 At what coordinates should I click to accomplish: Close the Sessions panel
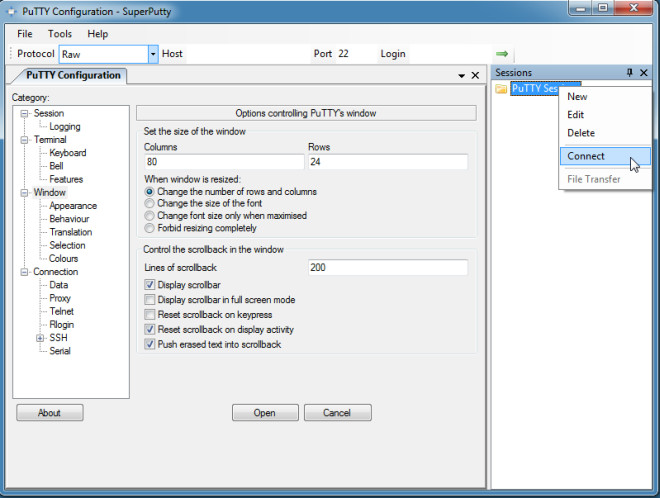(x=644, y=72)
